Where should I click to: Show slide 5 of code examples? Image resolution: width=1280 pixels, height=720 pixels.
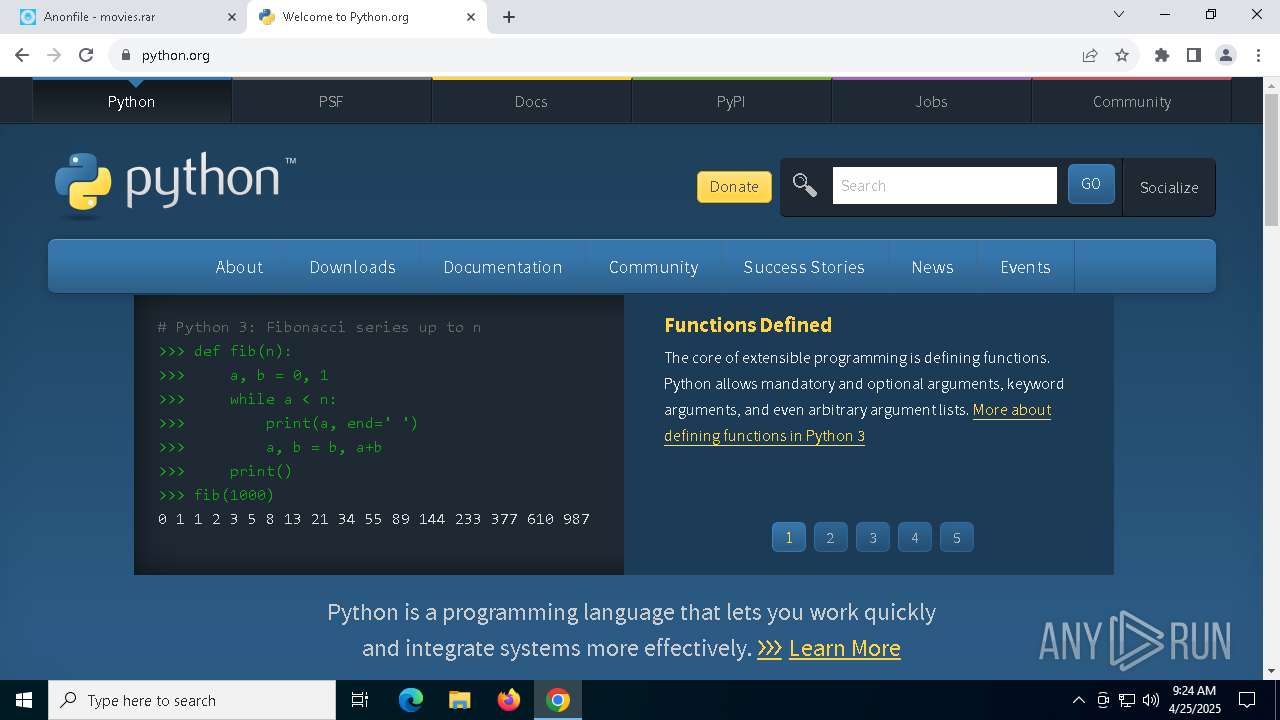[957, 537]
